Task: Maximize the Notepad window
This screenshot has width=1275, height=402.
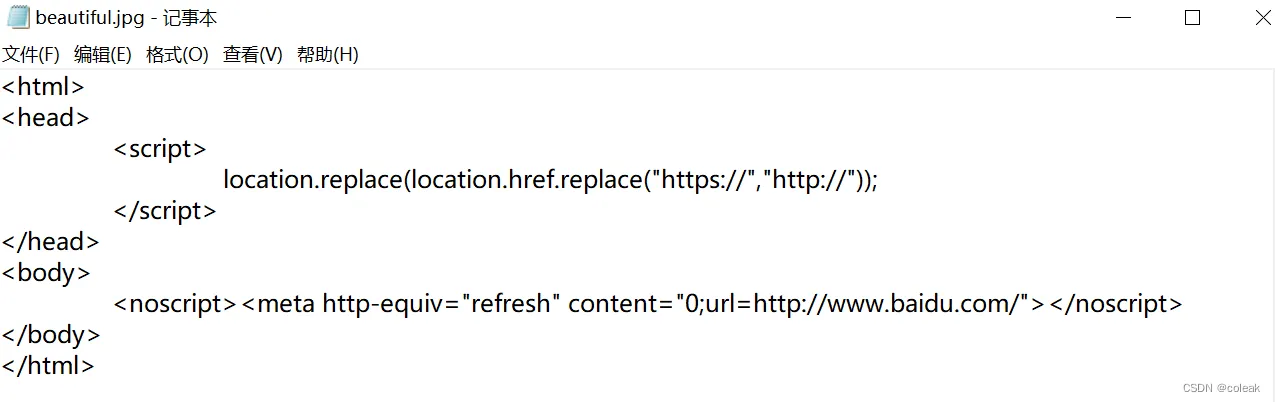Action: (1192, 18)
